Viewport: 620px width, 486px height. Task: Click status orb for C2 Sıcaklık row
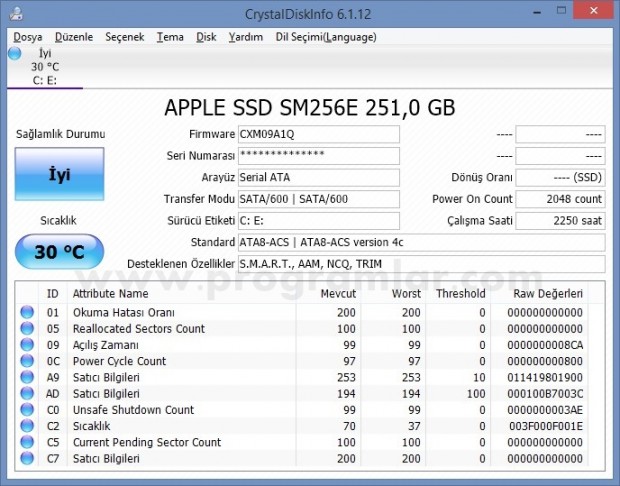27,425
